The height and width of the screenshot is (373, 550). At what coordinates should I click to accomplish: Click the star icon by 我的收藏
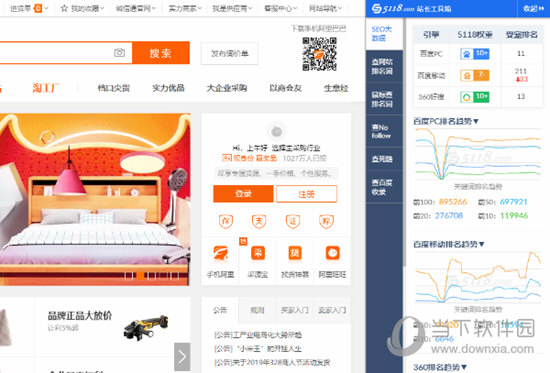[x=64, y=8]
